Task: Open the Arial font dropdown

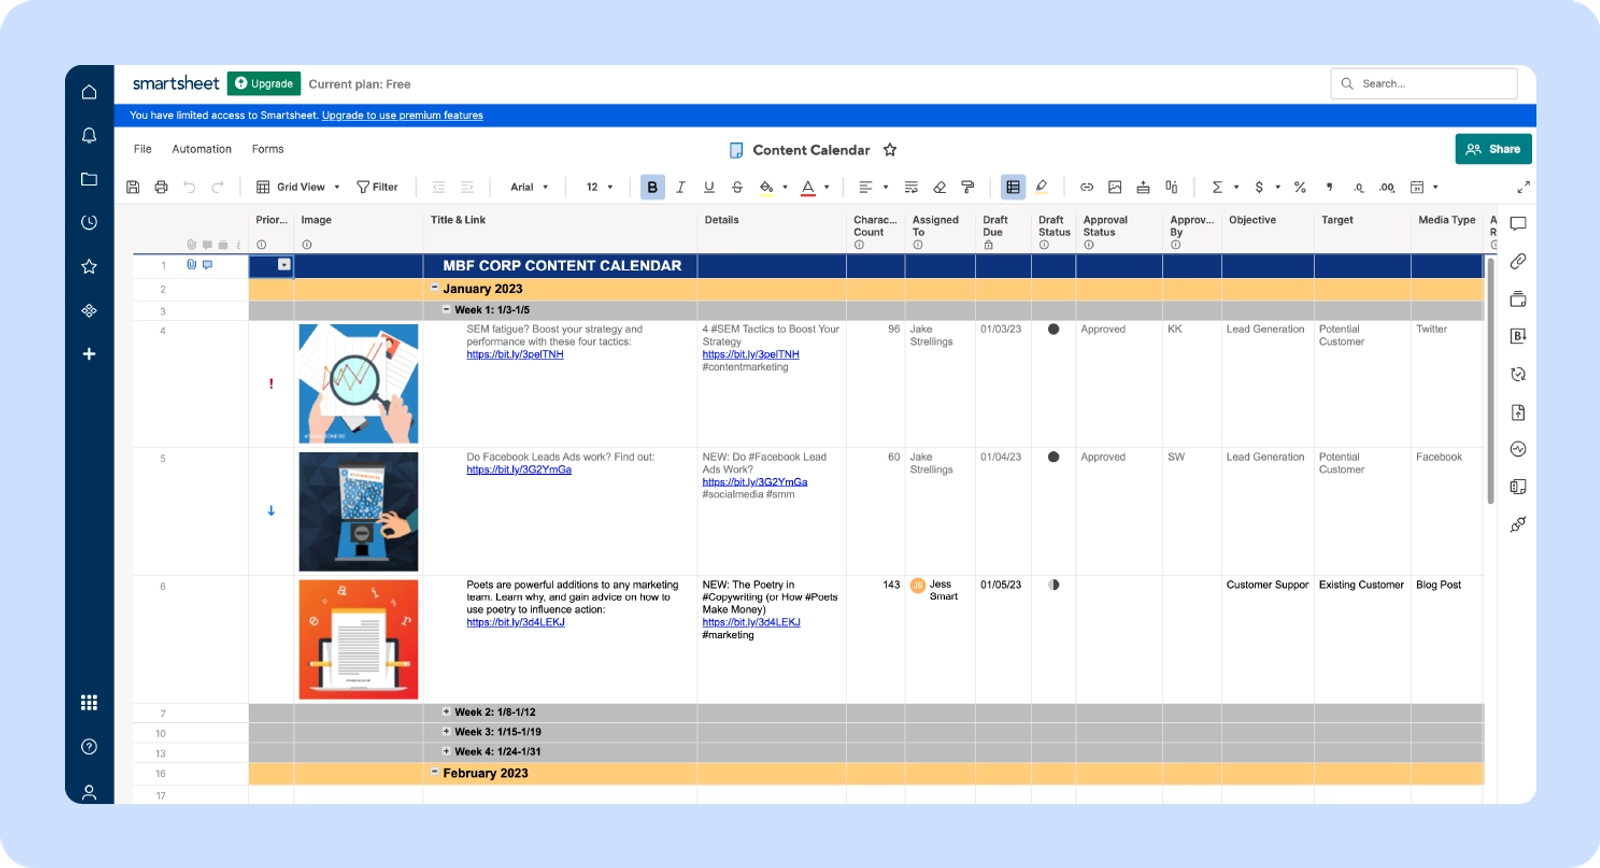Action: pyautogui.click(x=530, y=187)
